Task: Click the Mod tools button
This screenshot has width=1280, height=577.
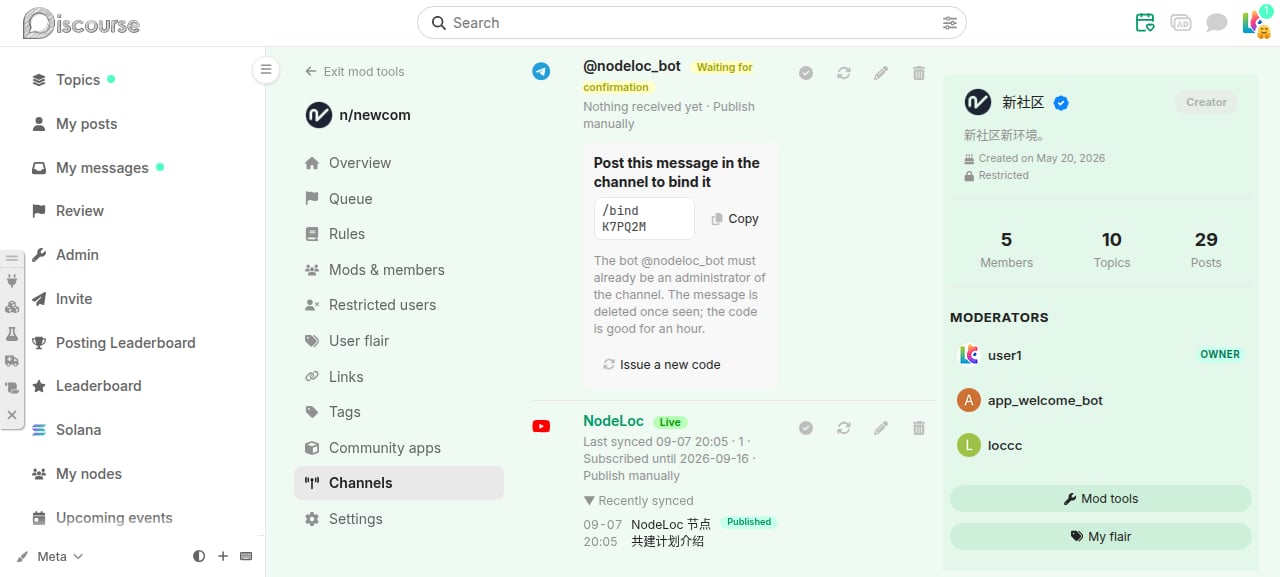Action: (x=1101, y=499)
